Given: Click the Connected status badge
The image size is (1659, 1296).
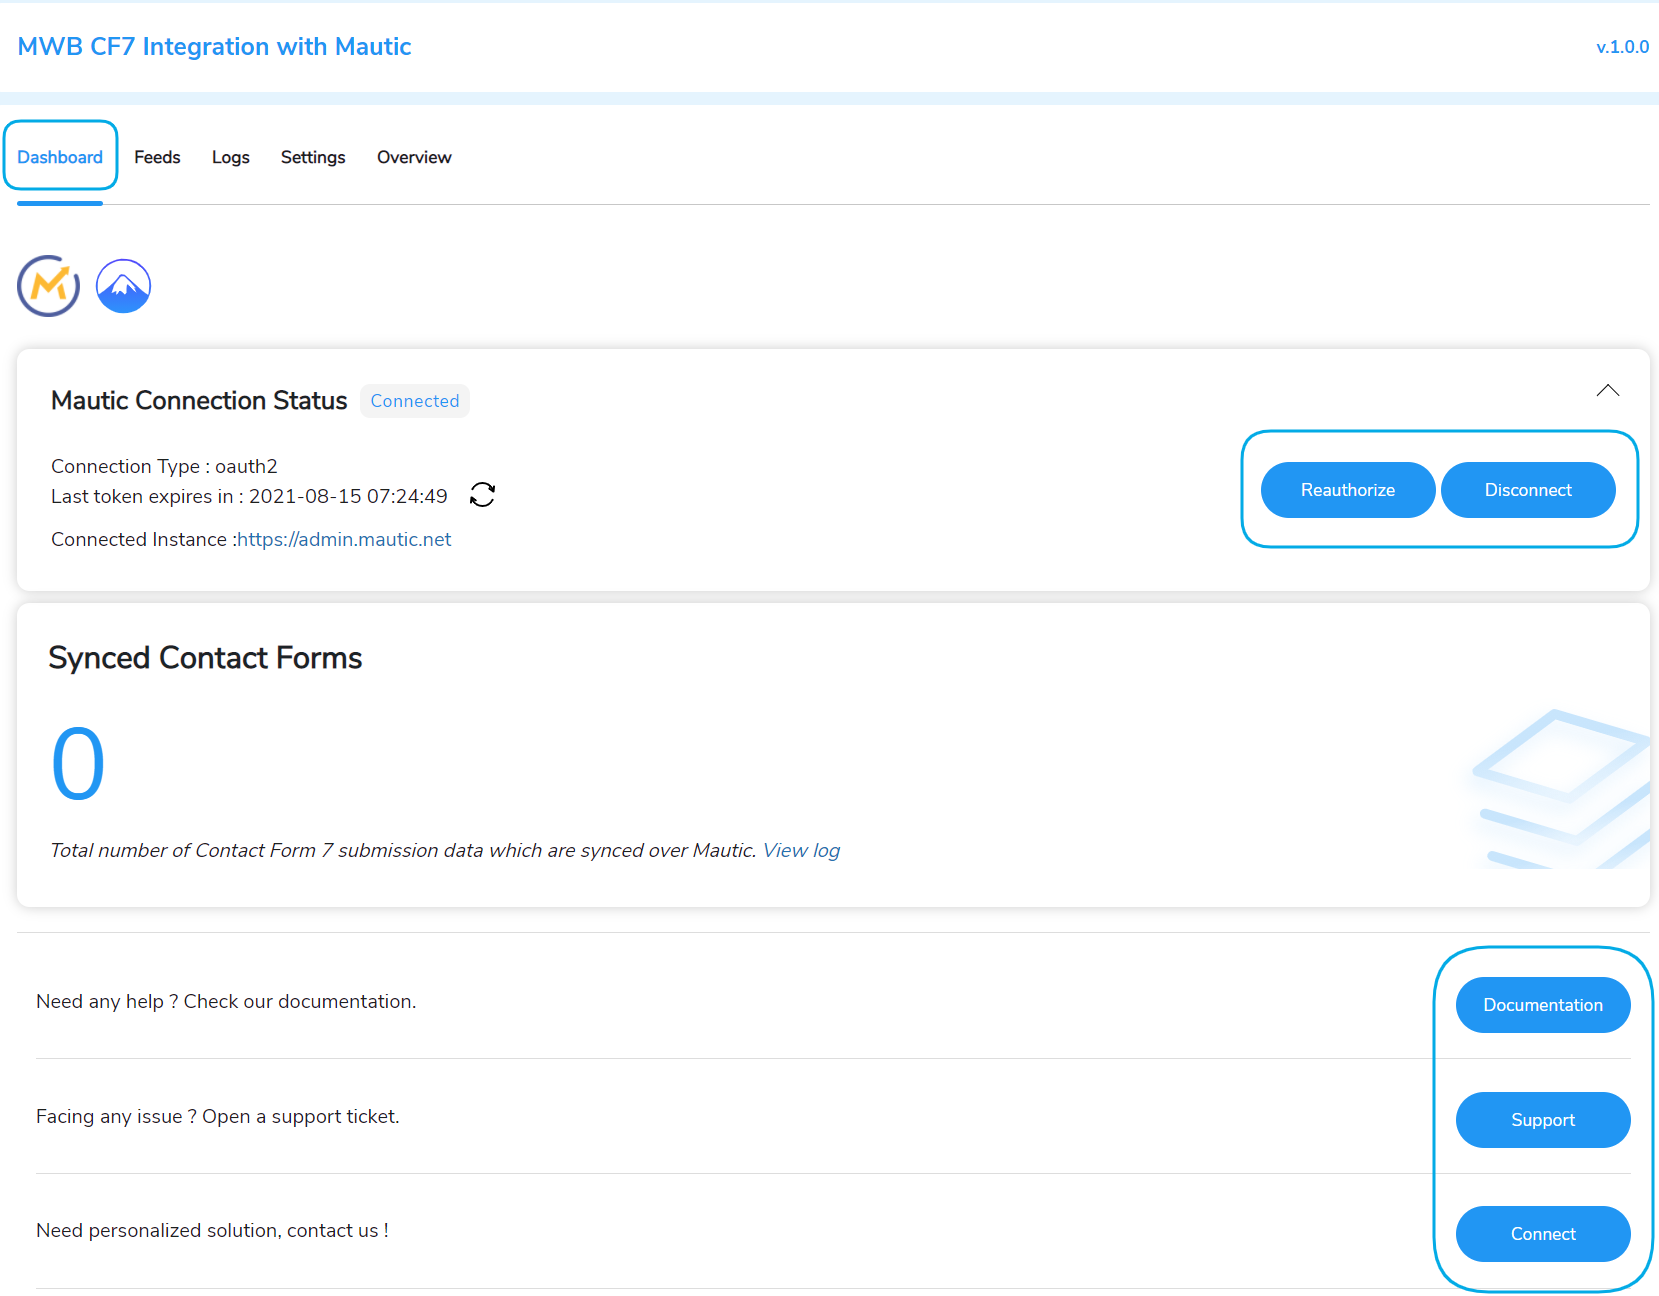Looking at the screenshot, I should point(414,401).
